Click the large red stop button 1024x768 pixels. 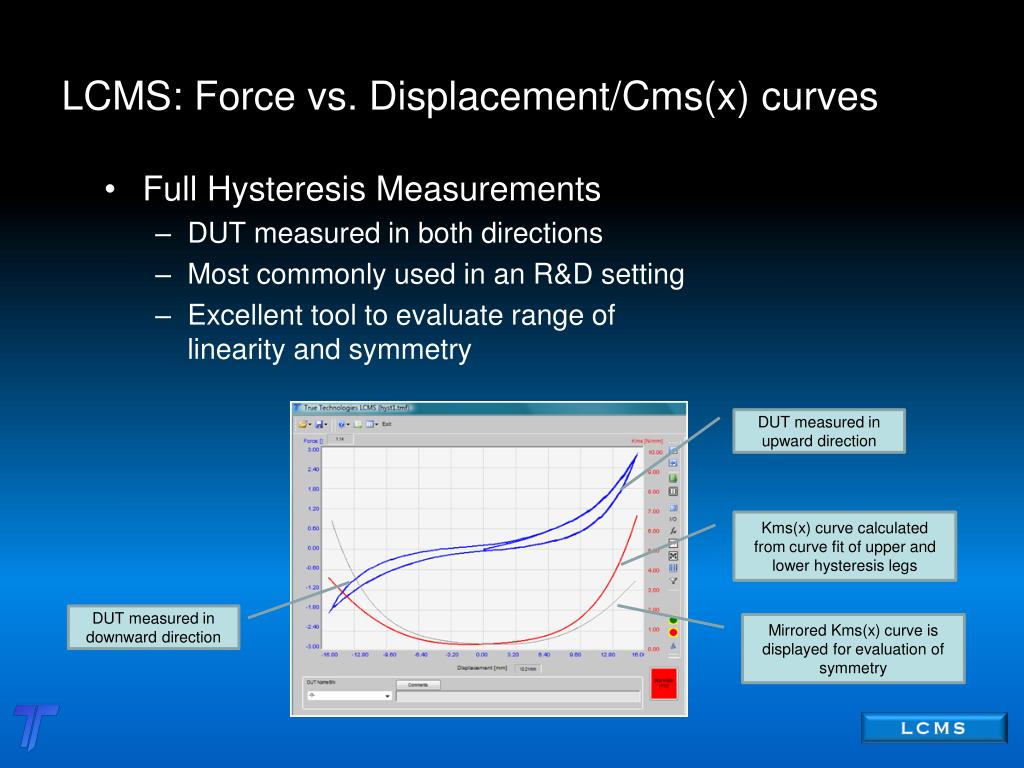pyautogui.click(x=664, y=683)
